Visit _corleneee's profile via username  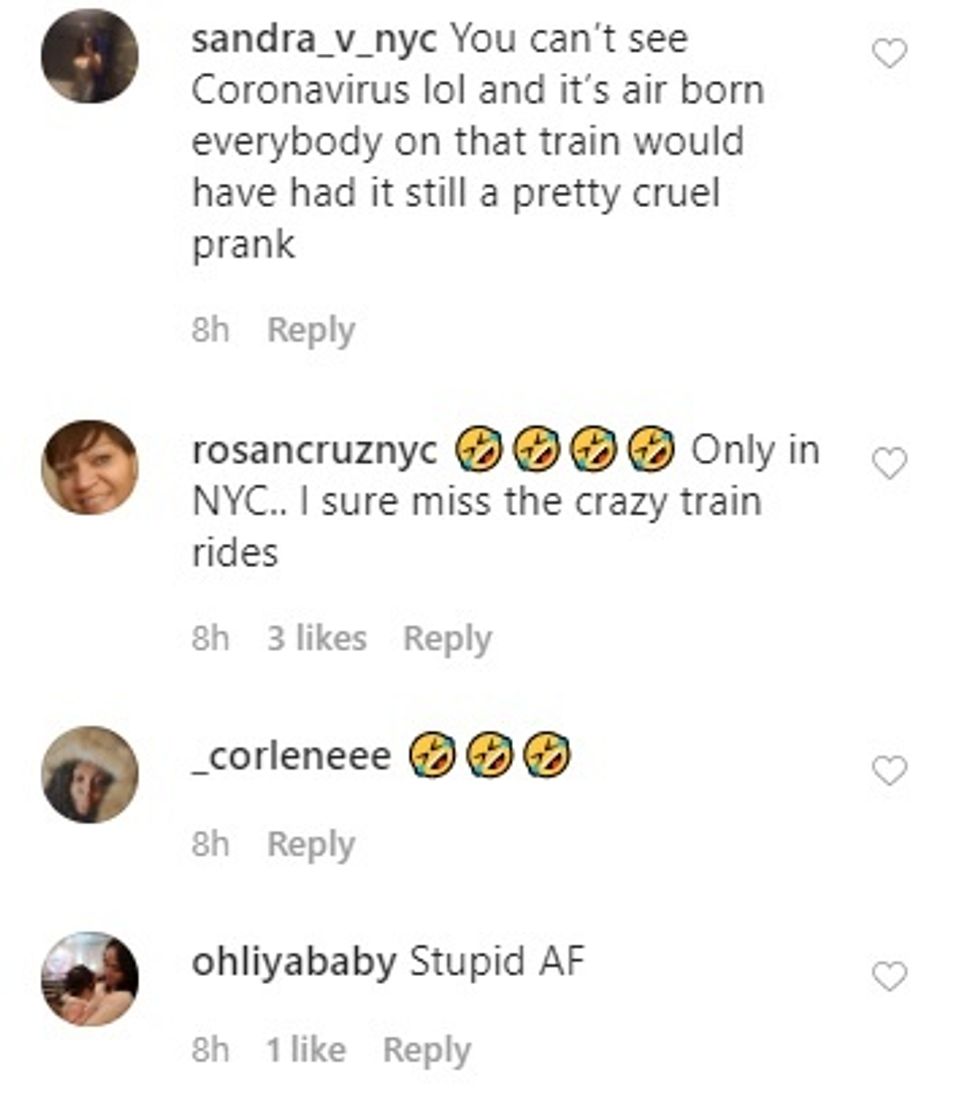coord(291,756)
